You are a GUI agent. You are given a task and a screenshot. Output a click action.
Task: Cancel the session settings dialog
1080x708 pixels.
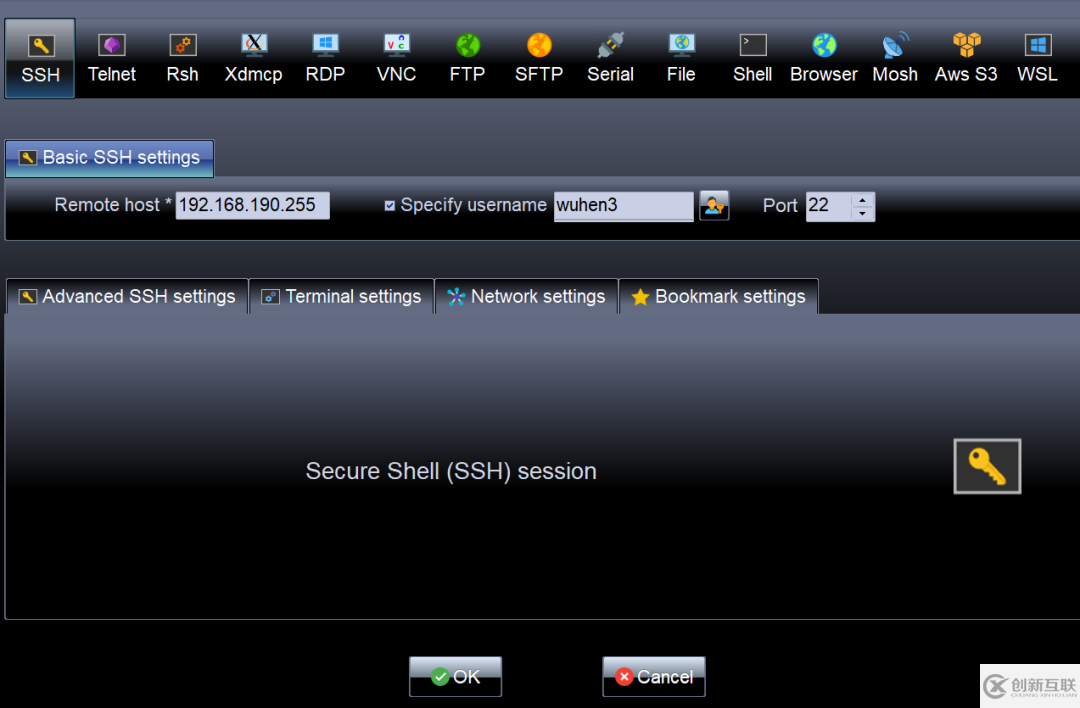[x=654, y=676]
